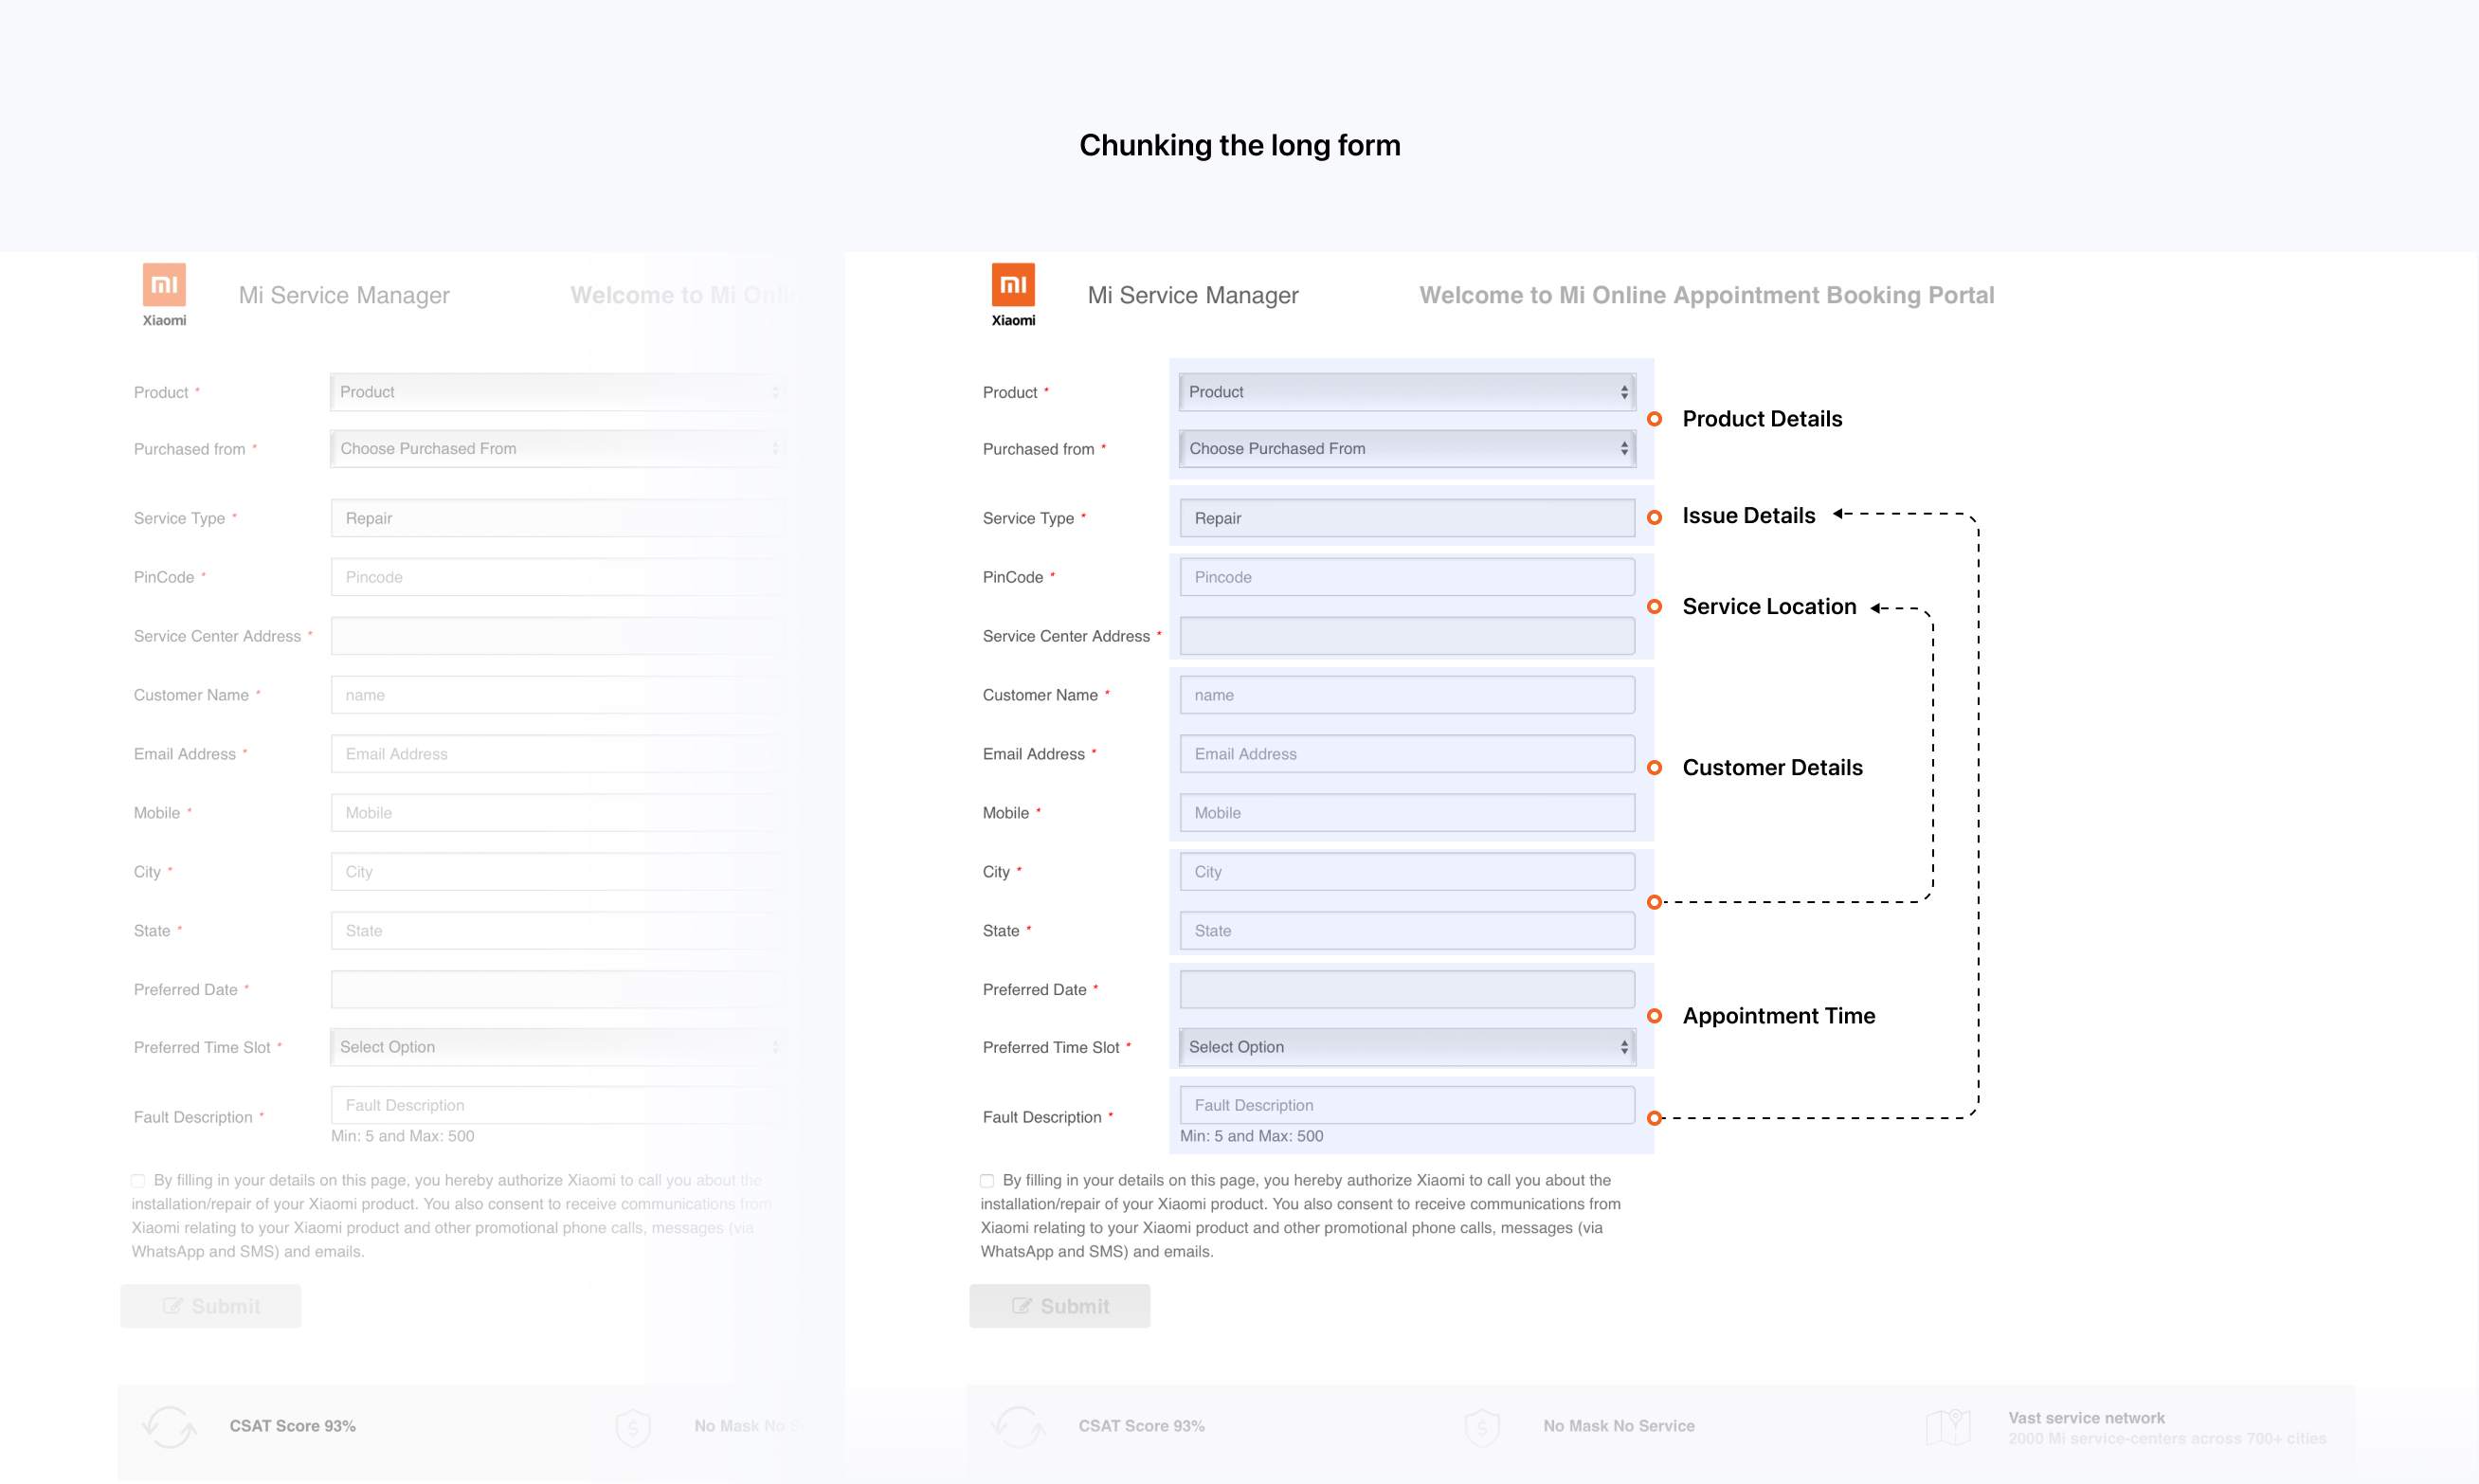Click Submit on the right form
This screenshot has height=1484, width=2479.
1059,1306
